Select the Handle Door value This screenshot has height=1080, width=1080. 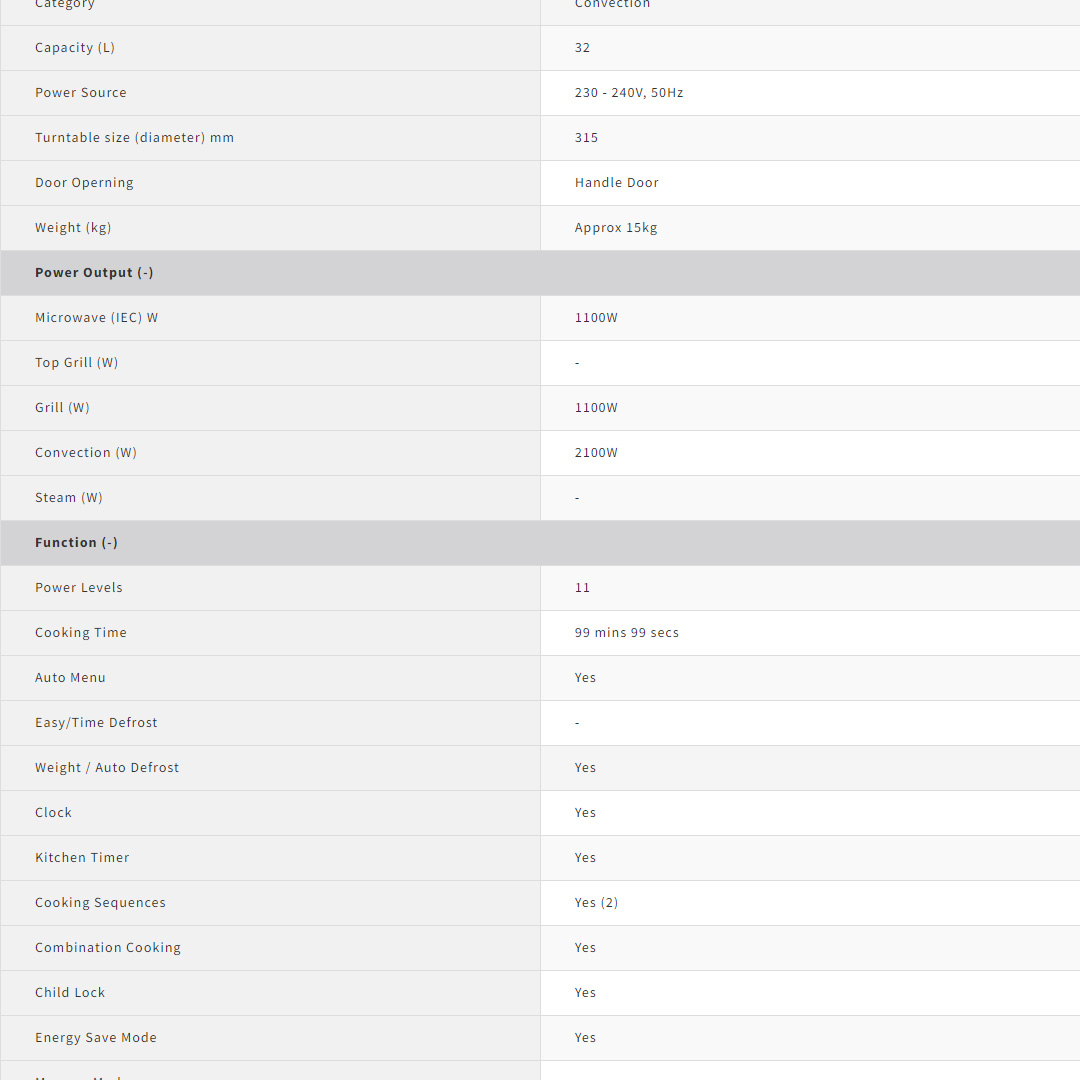point(616,183)
